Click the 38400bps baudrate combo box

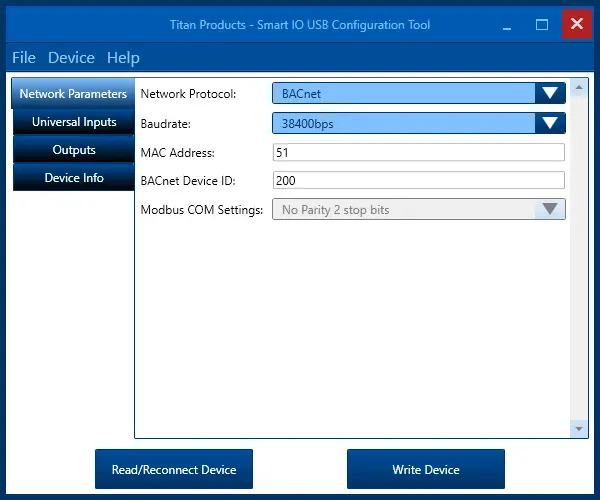pos(403,123)
